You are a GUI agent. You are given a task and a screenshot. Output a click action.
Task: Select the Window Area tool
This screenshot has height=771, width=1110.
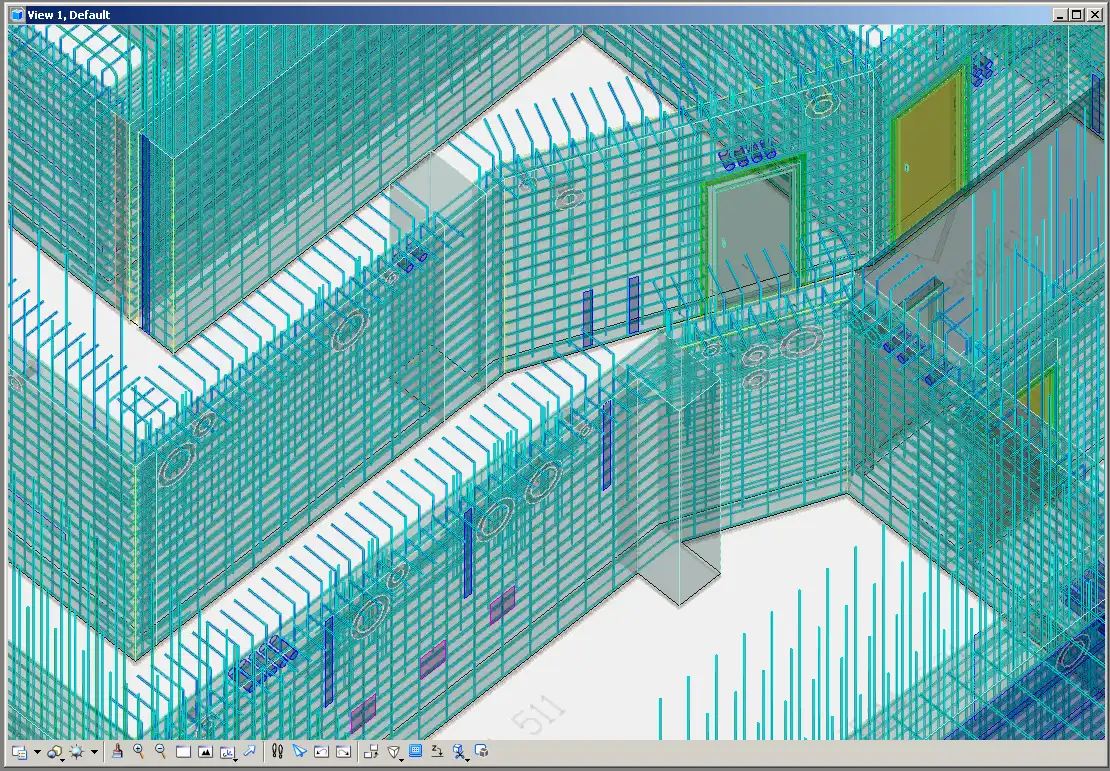tap(183, 751)
